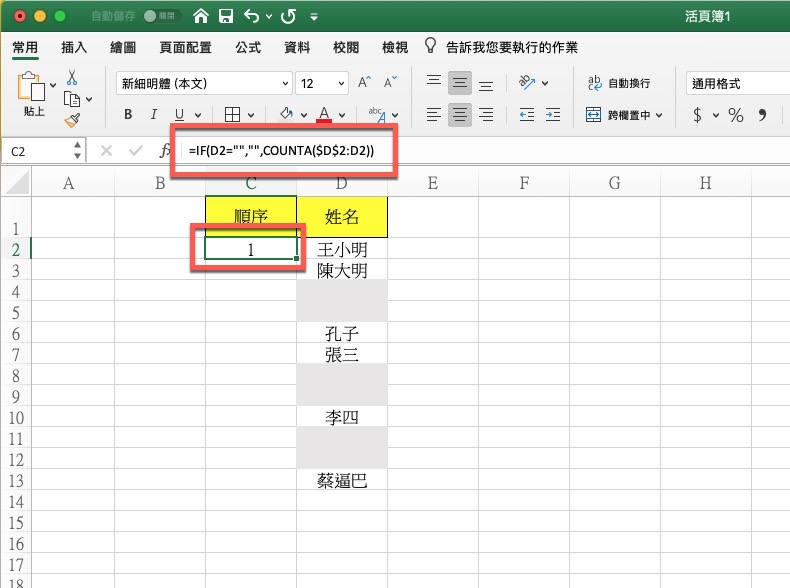Screen dimensions: 790x588
Task: Apply currency format dollar sign
Action: point(697,115)
